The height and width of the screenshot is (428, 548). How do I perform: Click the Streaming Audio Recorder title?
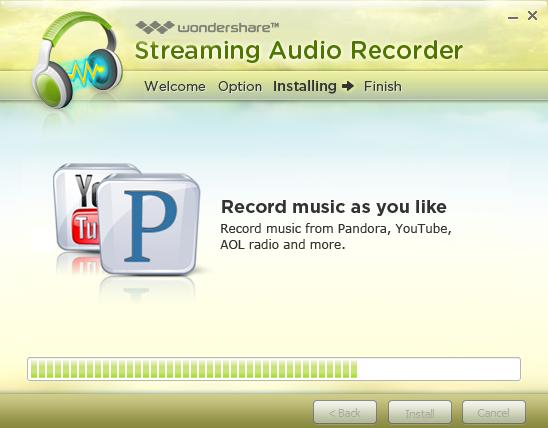(x=299, y=51)
